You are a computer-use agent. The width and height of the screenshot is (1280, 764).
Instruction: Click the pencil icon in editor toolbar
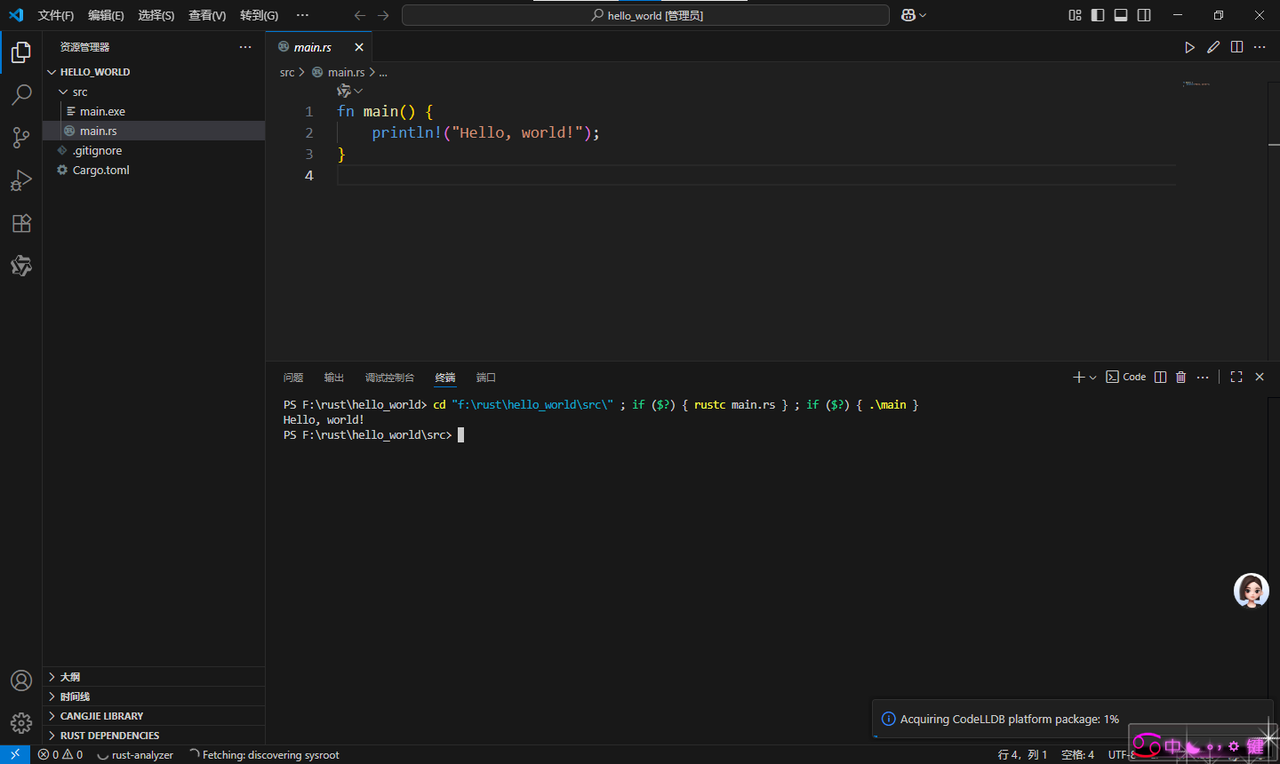click(1213, 47)
